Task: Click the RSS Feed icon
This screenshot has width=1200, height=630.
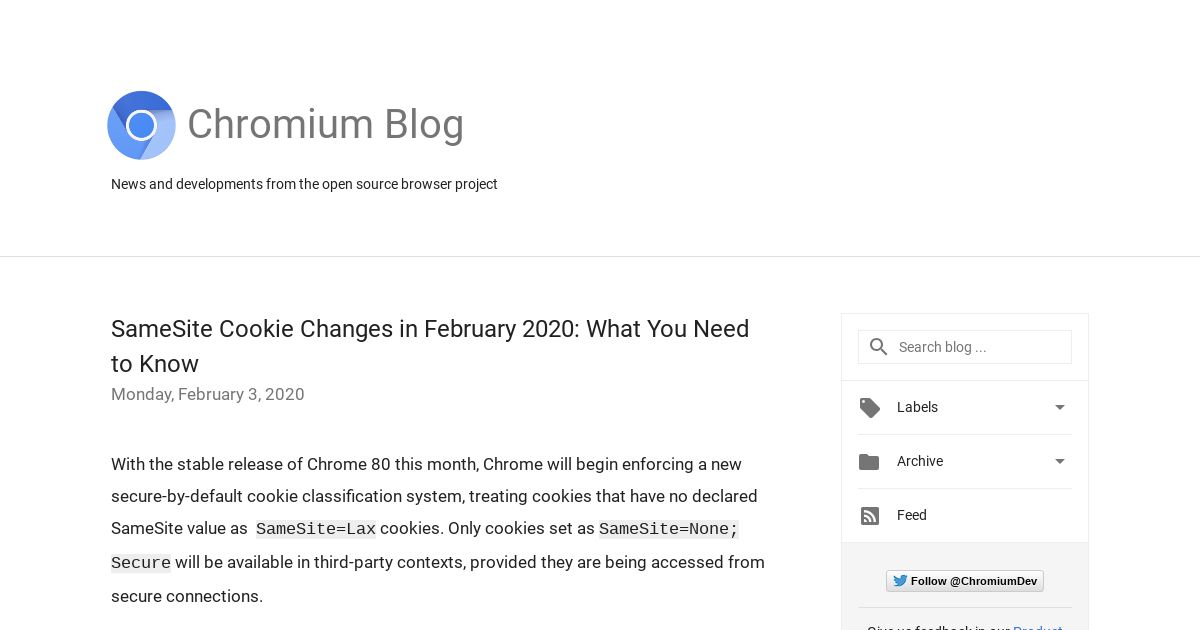Action: [x=870, y=516]
